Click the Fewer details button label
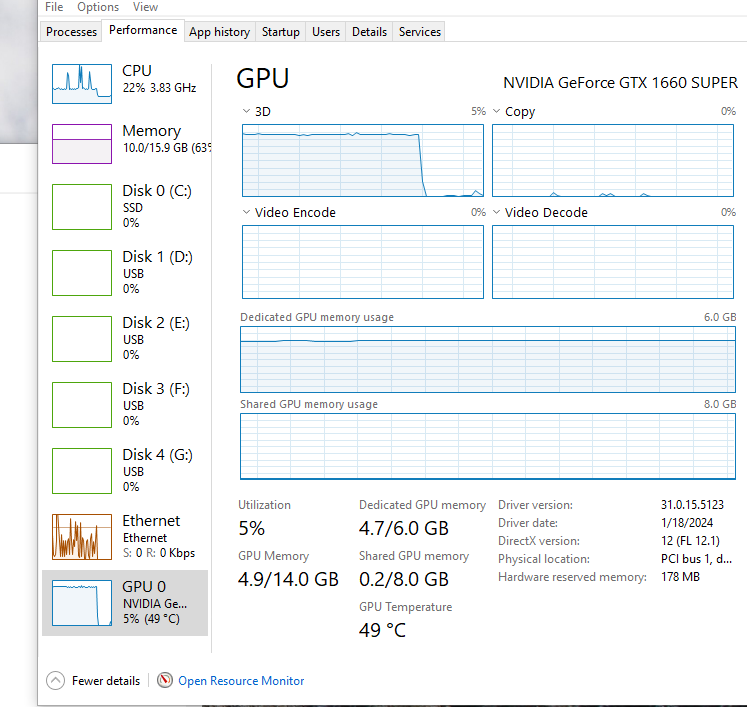747x707 pixels. coord(106,681)
